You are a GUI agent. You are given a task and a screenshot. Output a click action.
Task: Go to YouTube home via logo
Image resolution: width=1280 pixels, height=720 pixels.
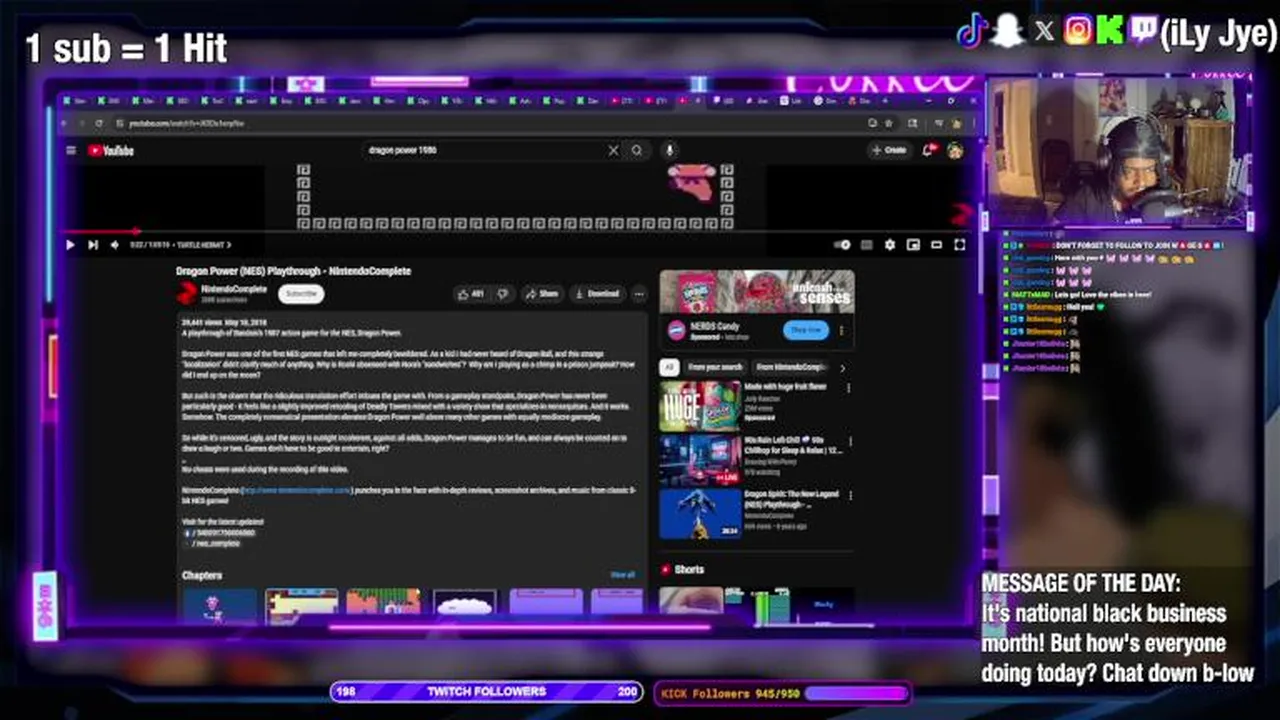click(x=111, y=151)
